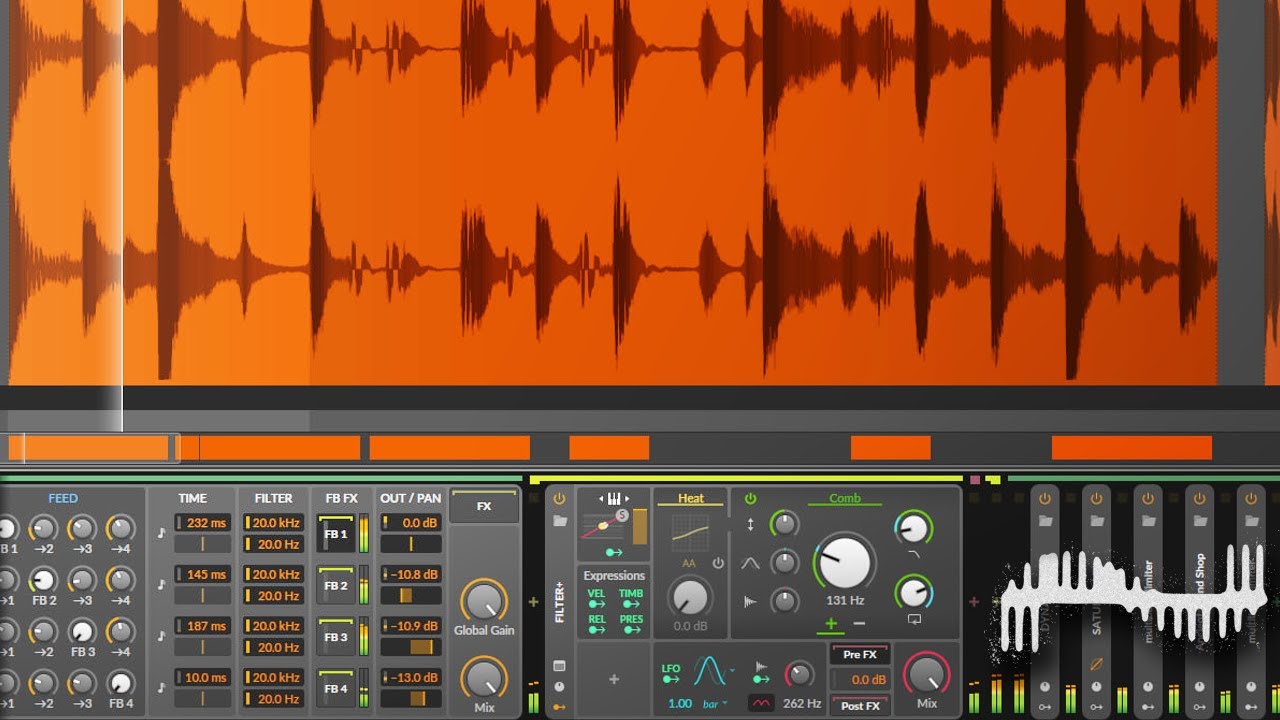Toggle the Filter+ device power icon

[x=559, y=498]
